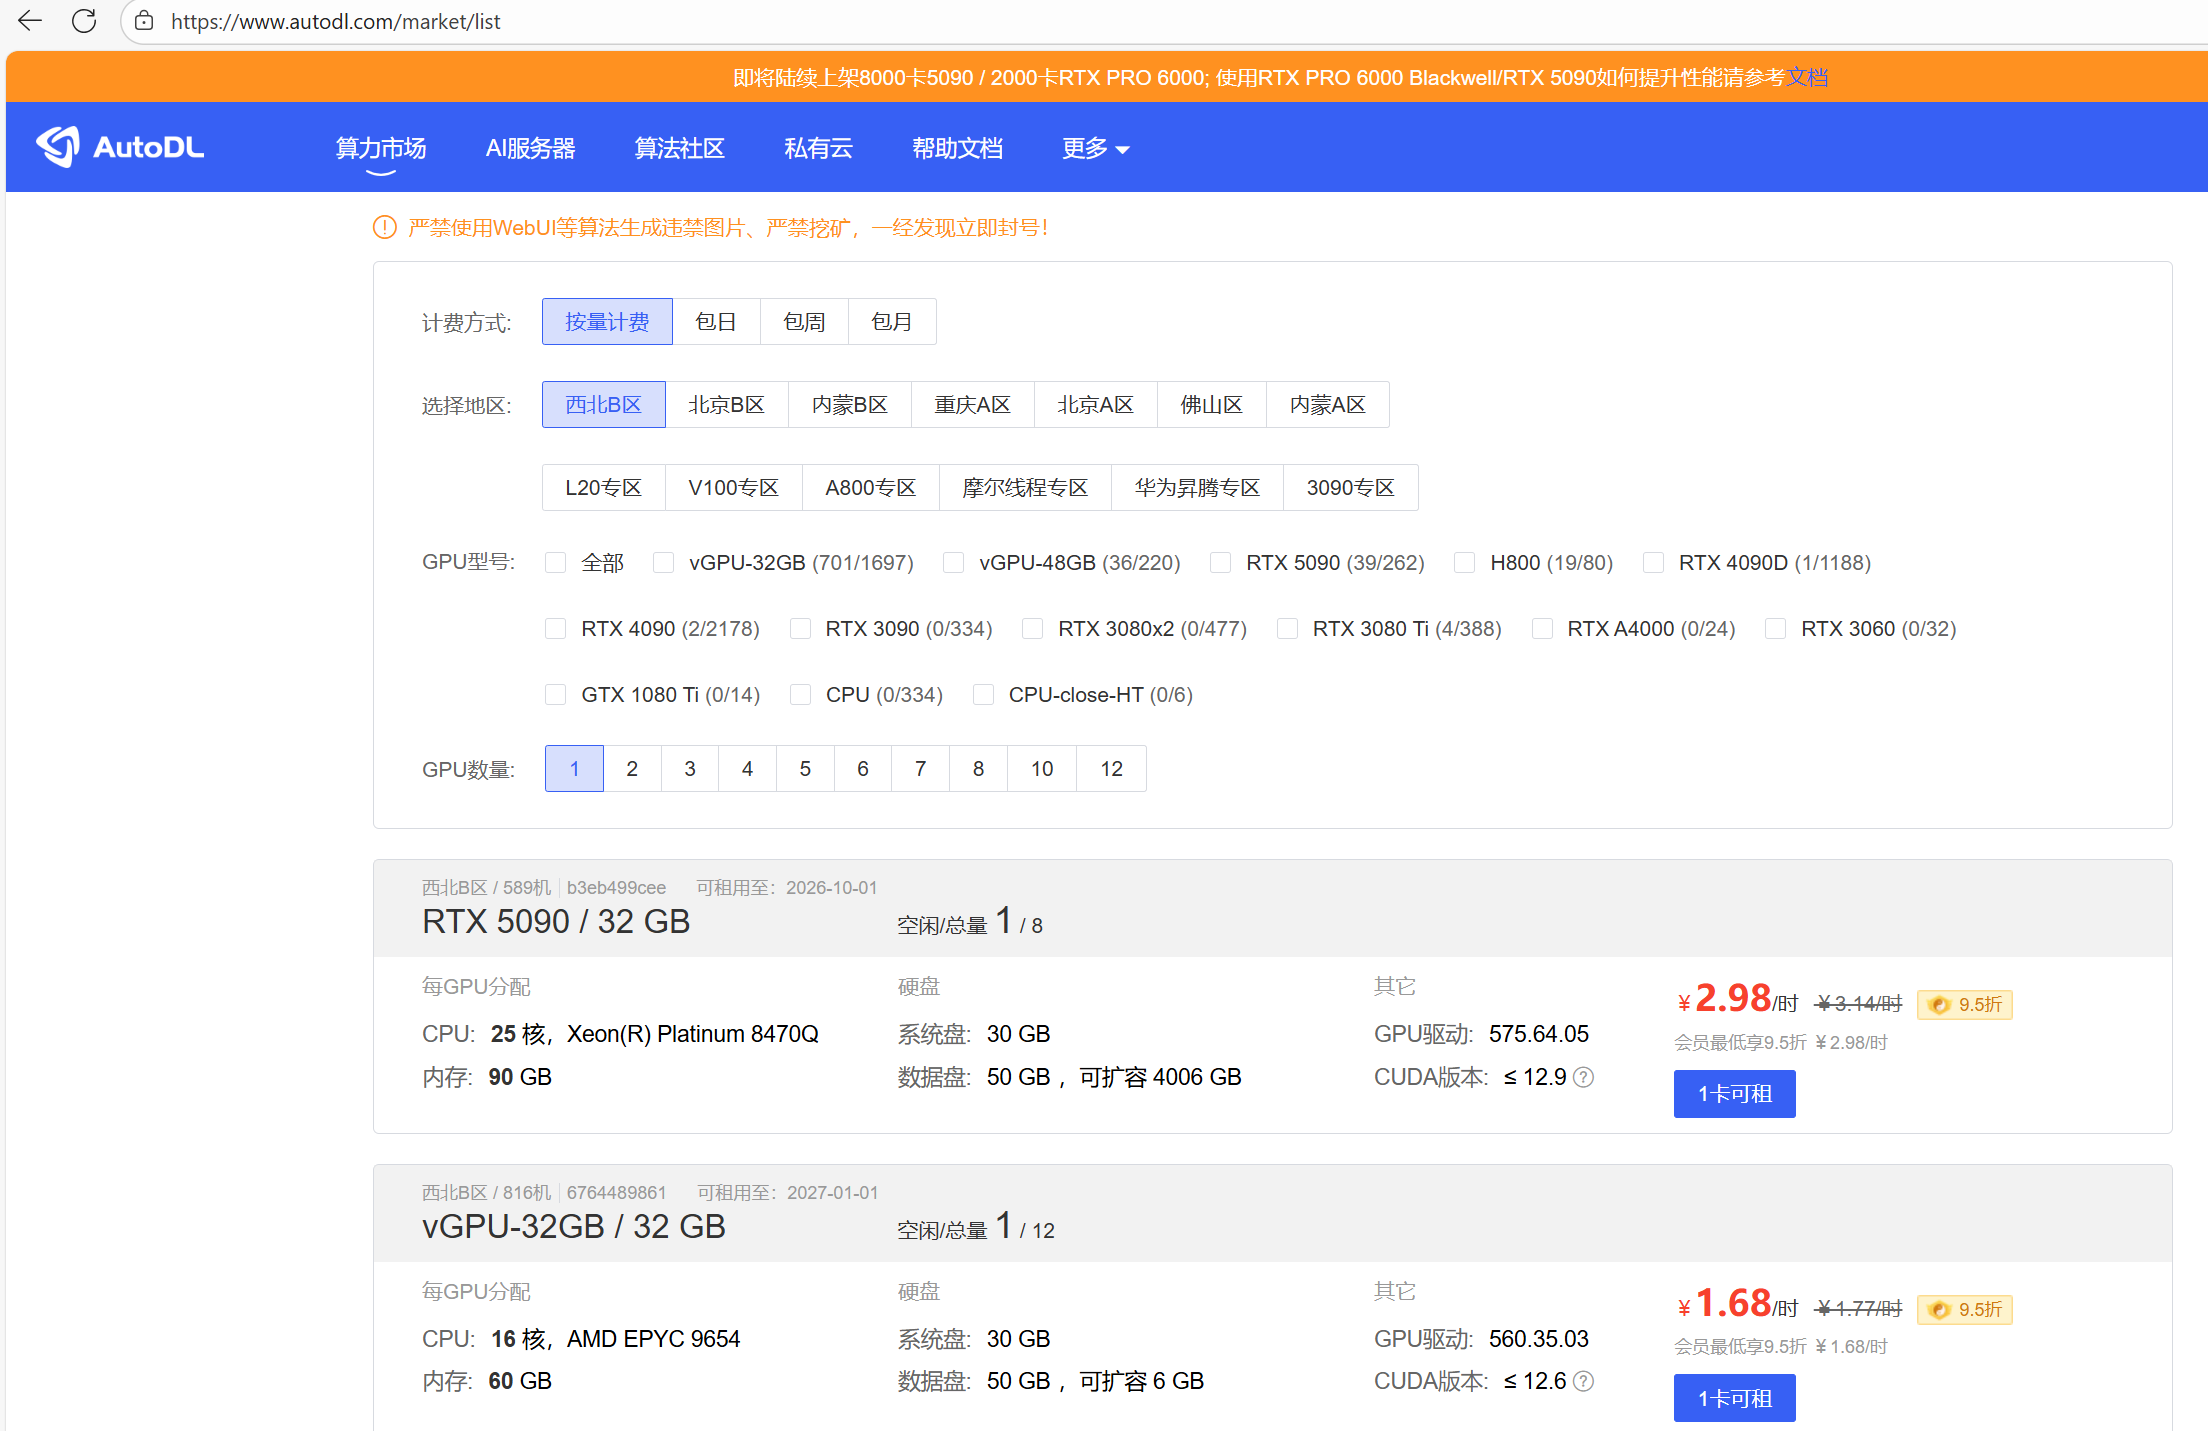Screen dimensions: 2208x1431
Task: Check the RTX 3080 Ti (4/388) checkbox
Action: pyautogui.click(x=1288, y=629)
